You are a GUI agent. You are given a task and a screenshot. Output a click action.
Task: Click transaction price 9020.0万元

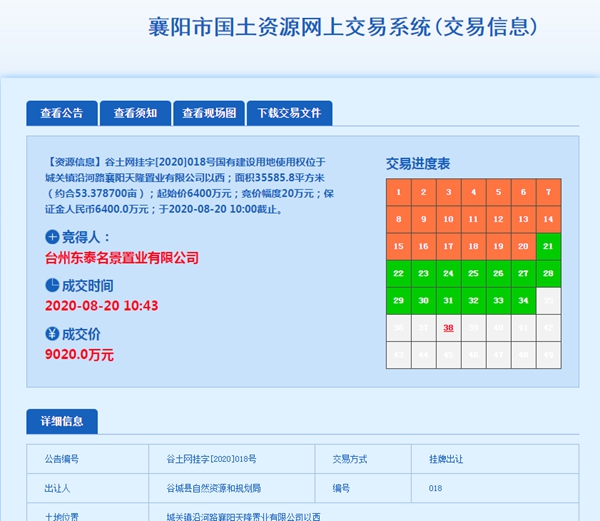[x=79, y=354]
